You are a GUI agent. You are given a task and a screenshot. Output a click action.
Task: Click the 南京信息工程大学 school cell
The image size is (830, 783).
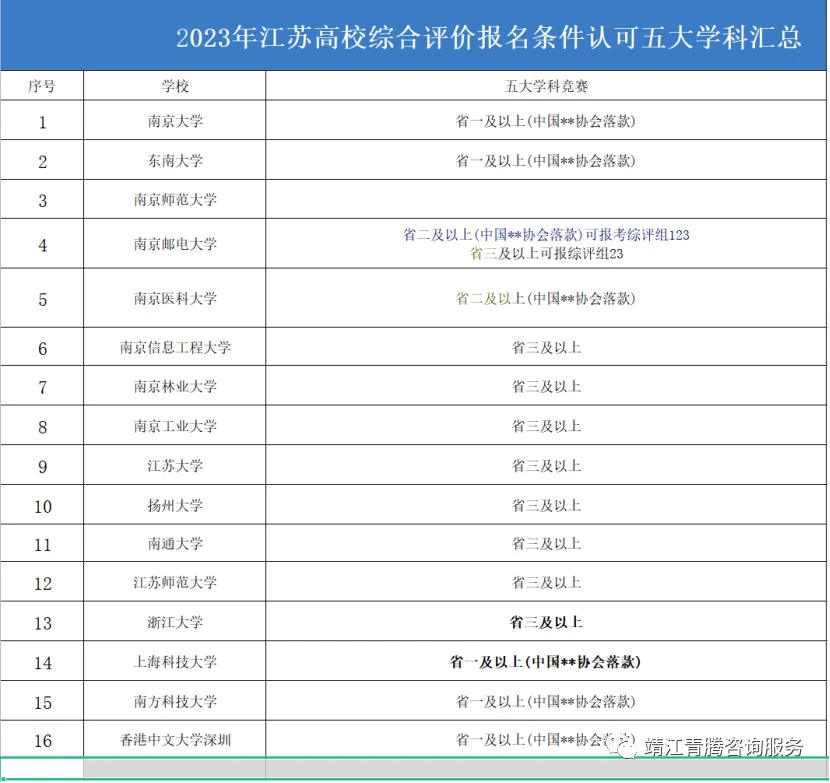coord(175,347)
